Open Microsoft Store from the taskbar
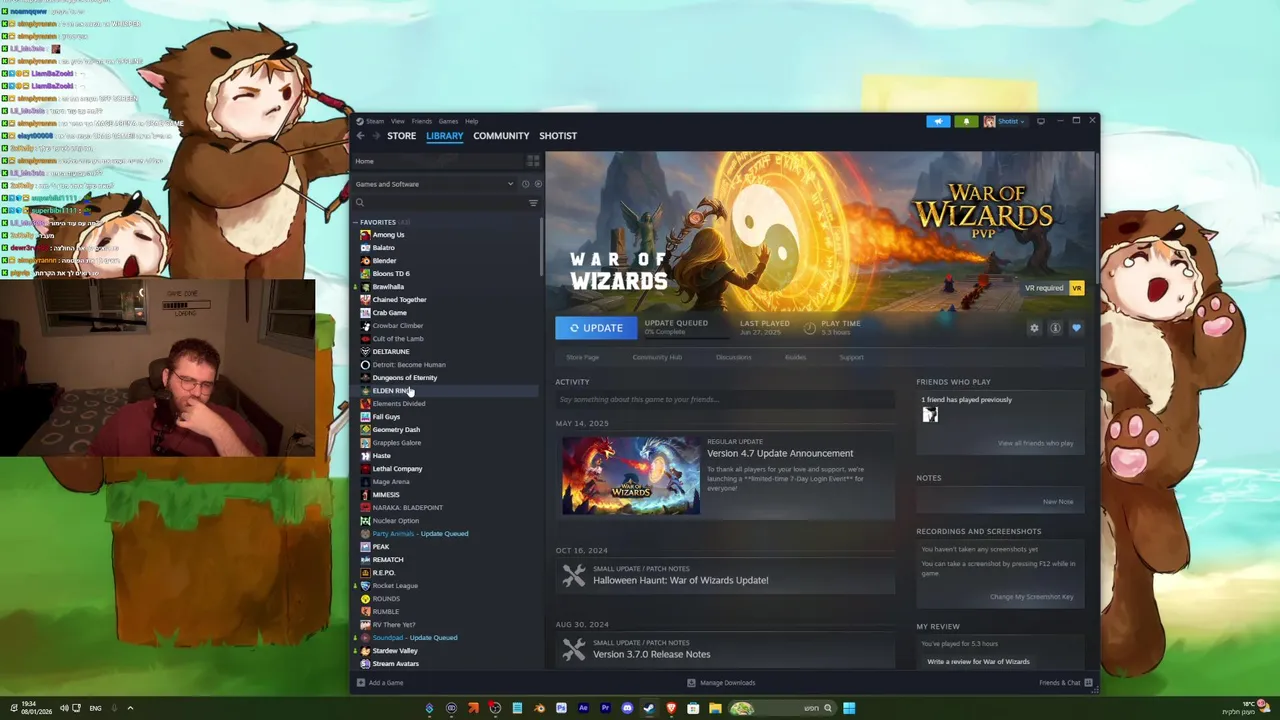 (x=693, y=708)
